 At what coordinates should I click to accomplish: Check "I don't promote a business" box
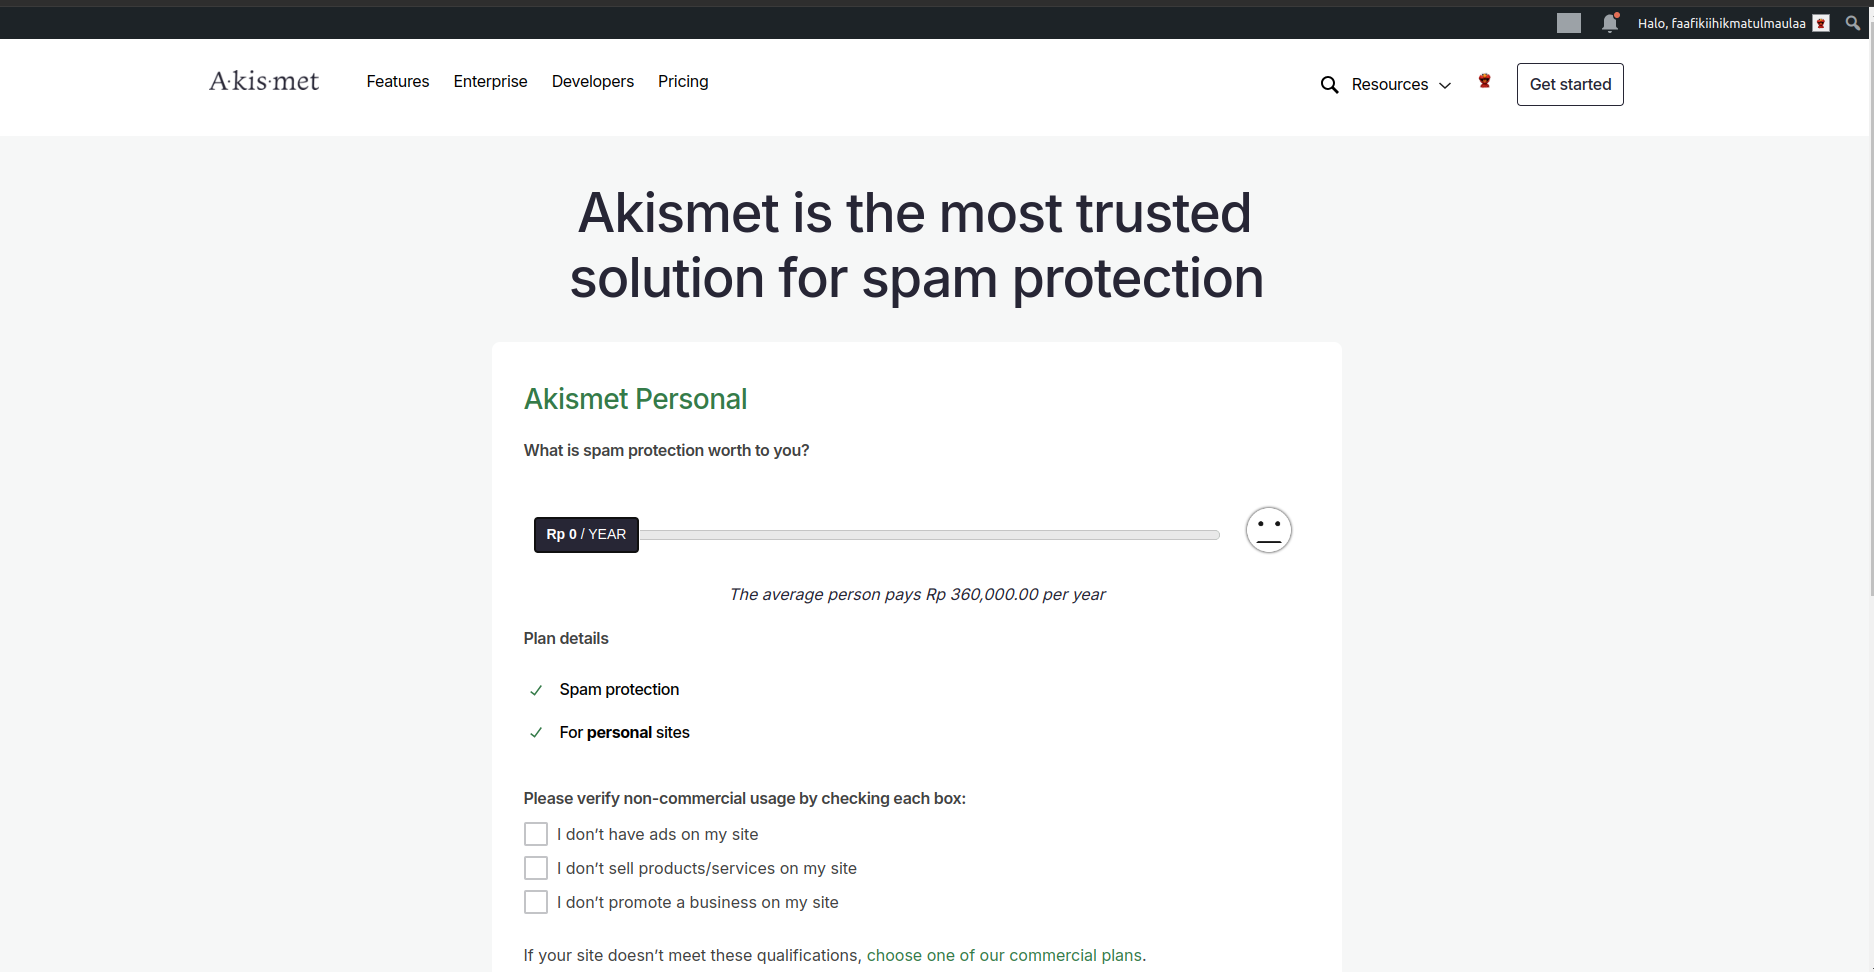click(x=536, y=902)
